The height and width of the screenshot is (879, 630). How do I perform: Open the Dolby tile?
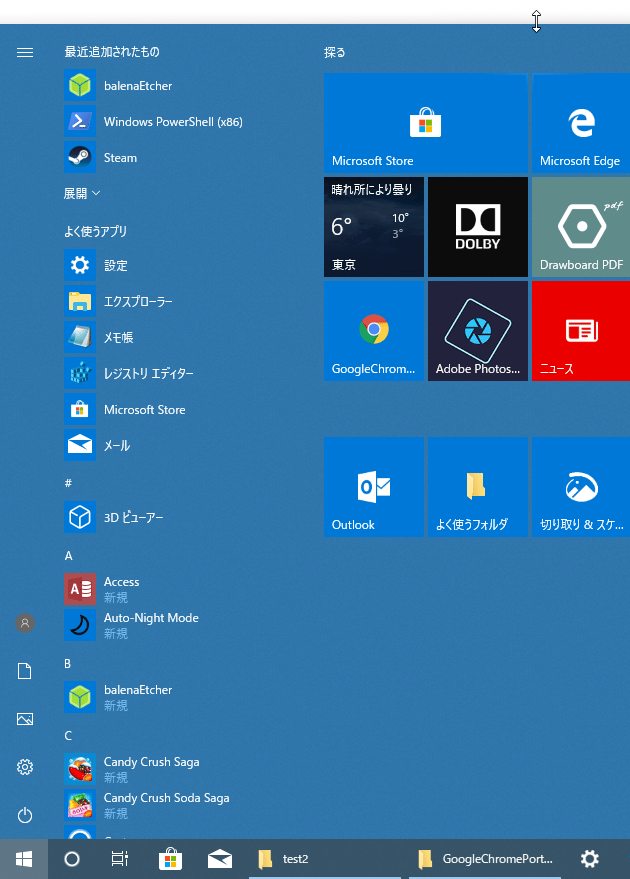pos(478,227)
